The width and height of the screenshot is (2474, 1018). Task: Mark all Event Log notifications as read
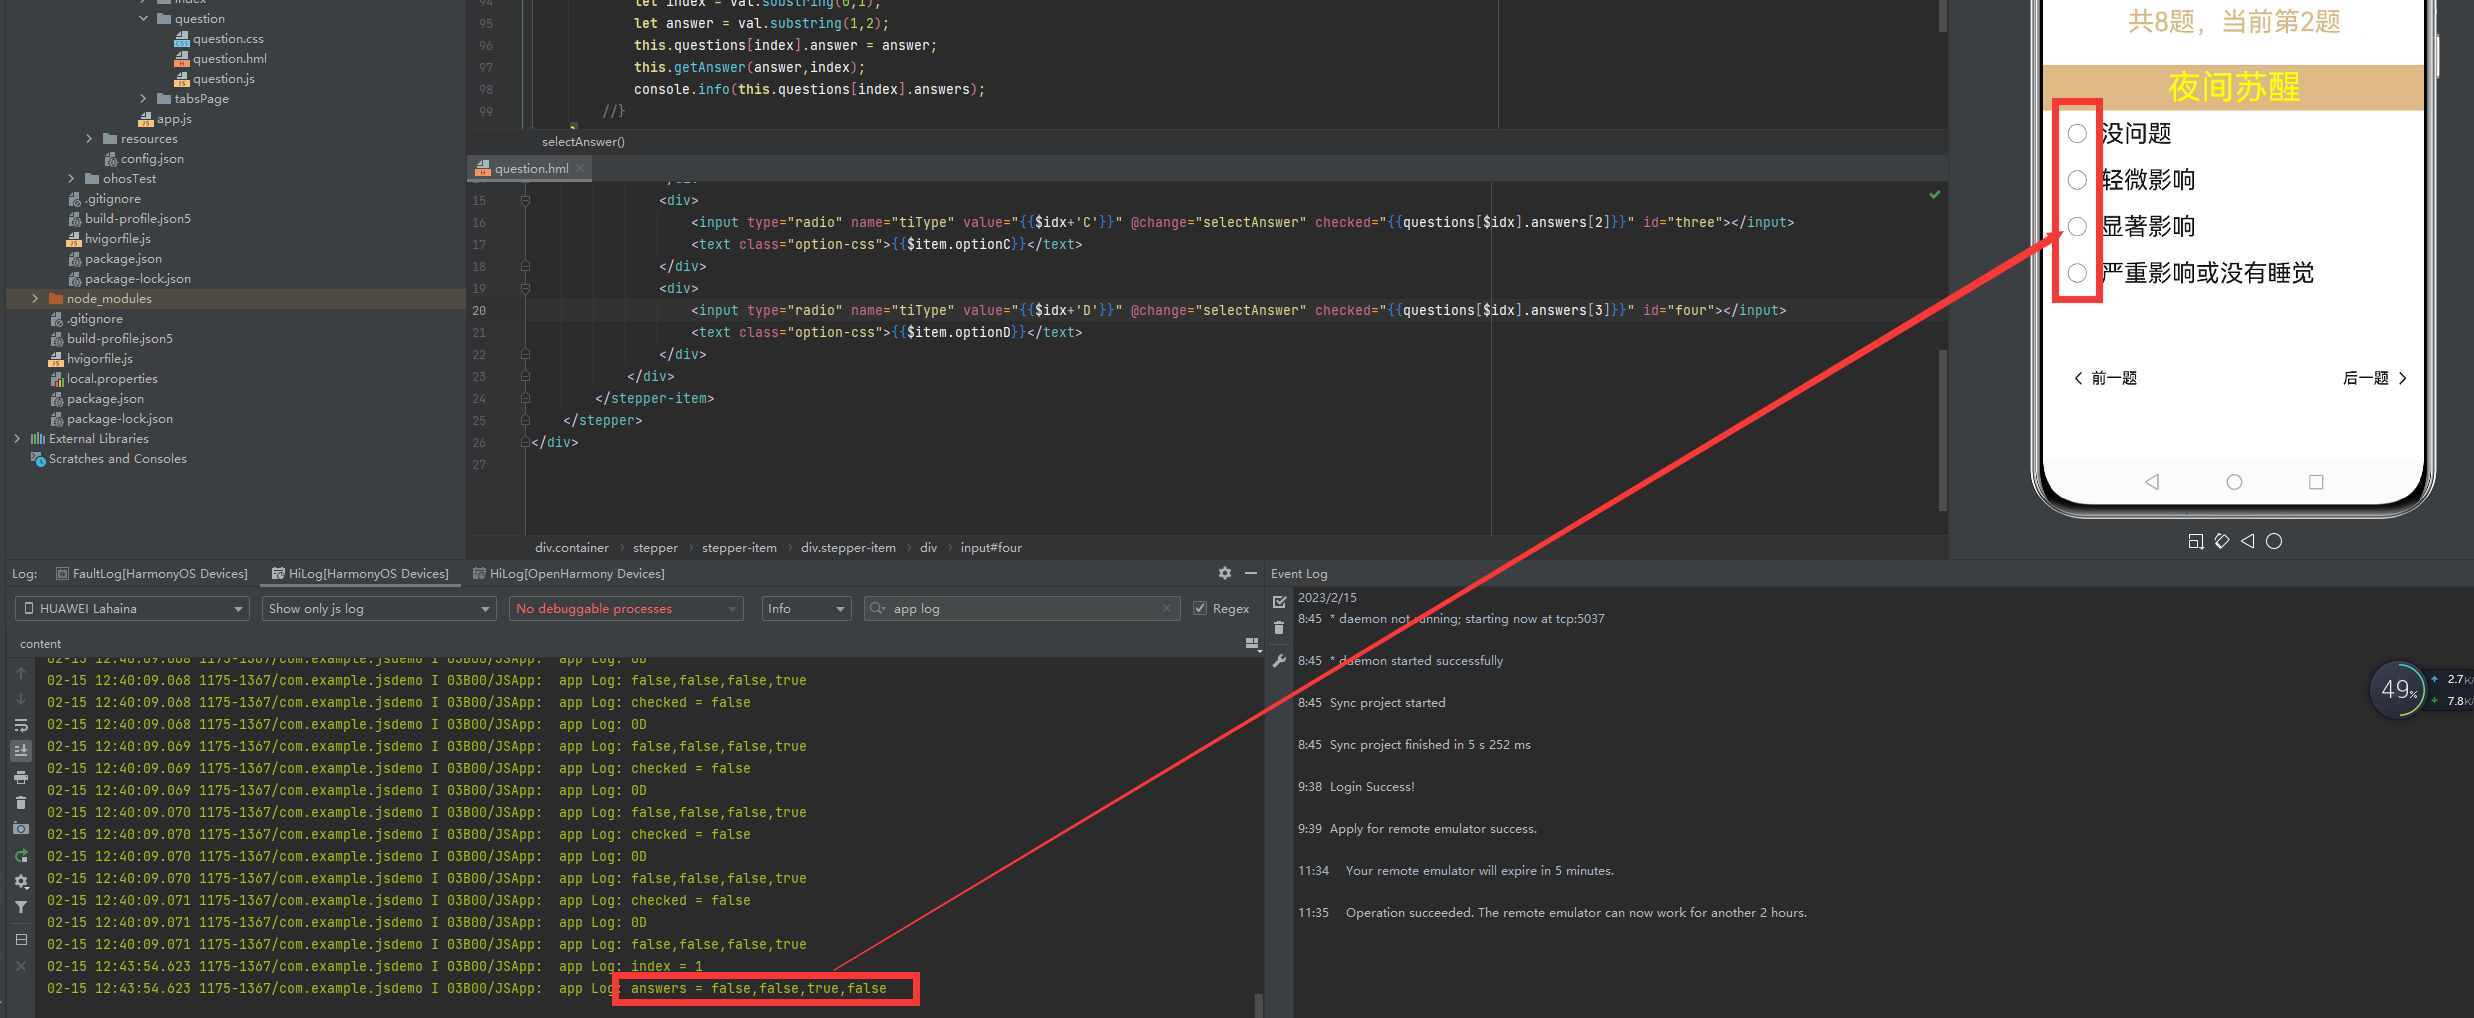pyautogui.click(x=1279, y=602)
